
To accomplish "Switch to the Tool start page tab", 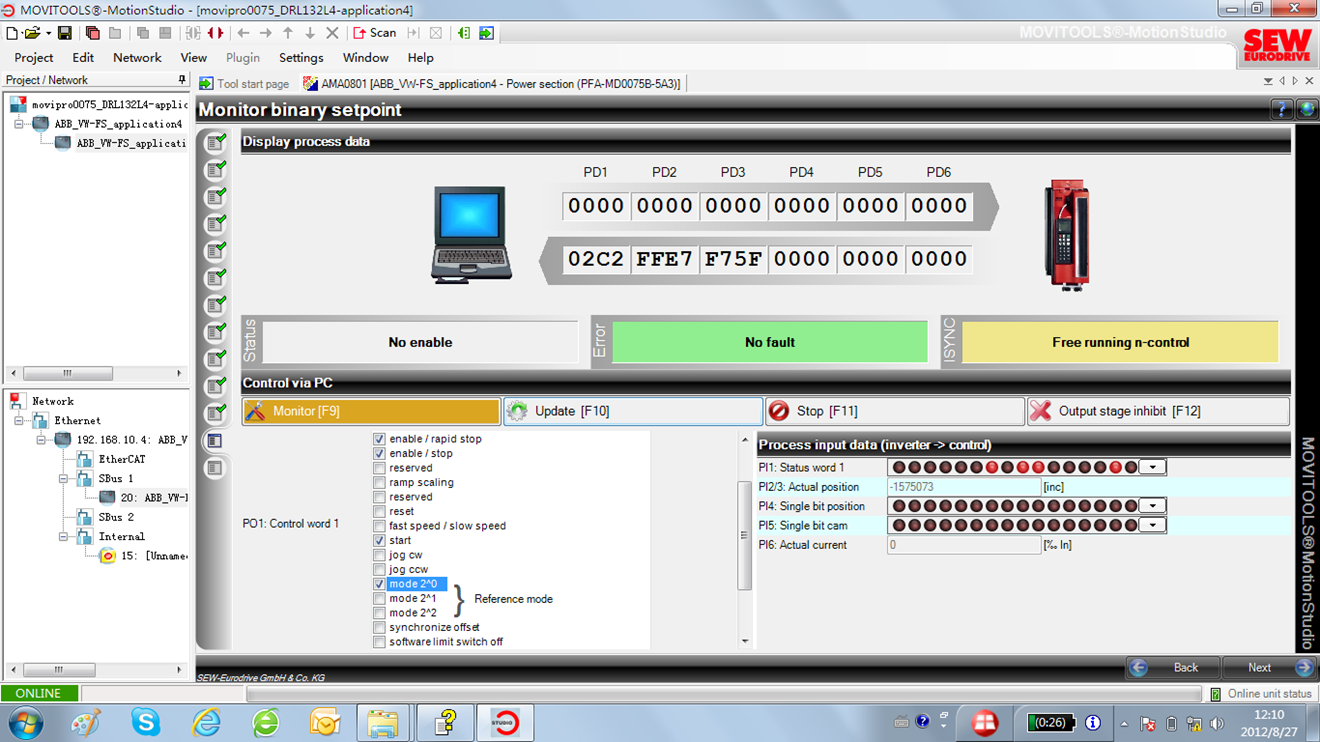I will tap(245, 84).
